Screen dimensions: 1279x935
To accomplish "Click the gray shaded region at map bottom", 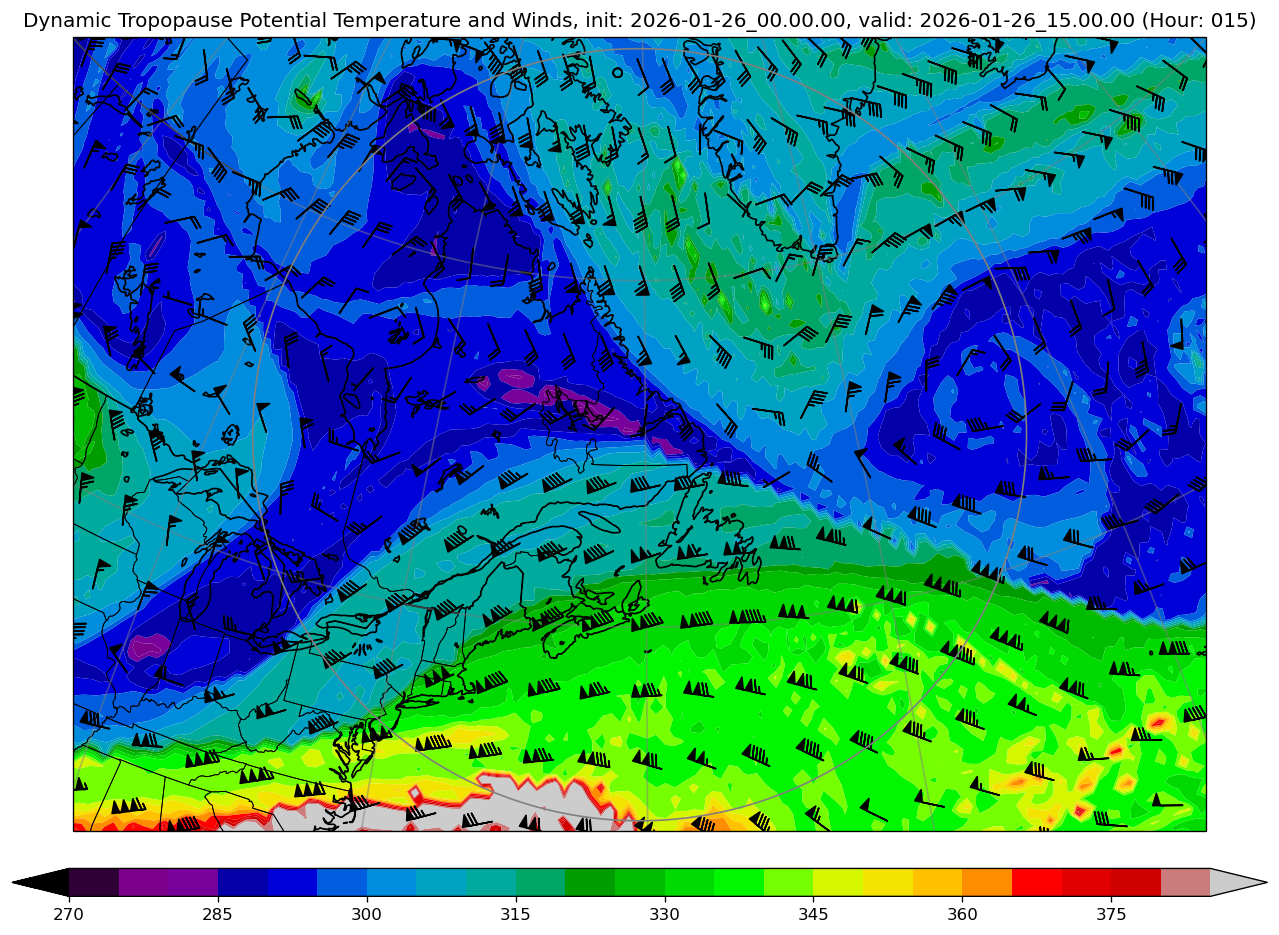I will pyautogui.click(x=520, y=805).
